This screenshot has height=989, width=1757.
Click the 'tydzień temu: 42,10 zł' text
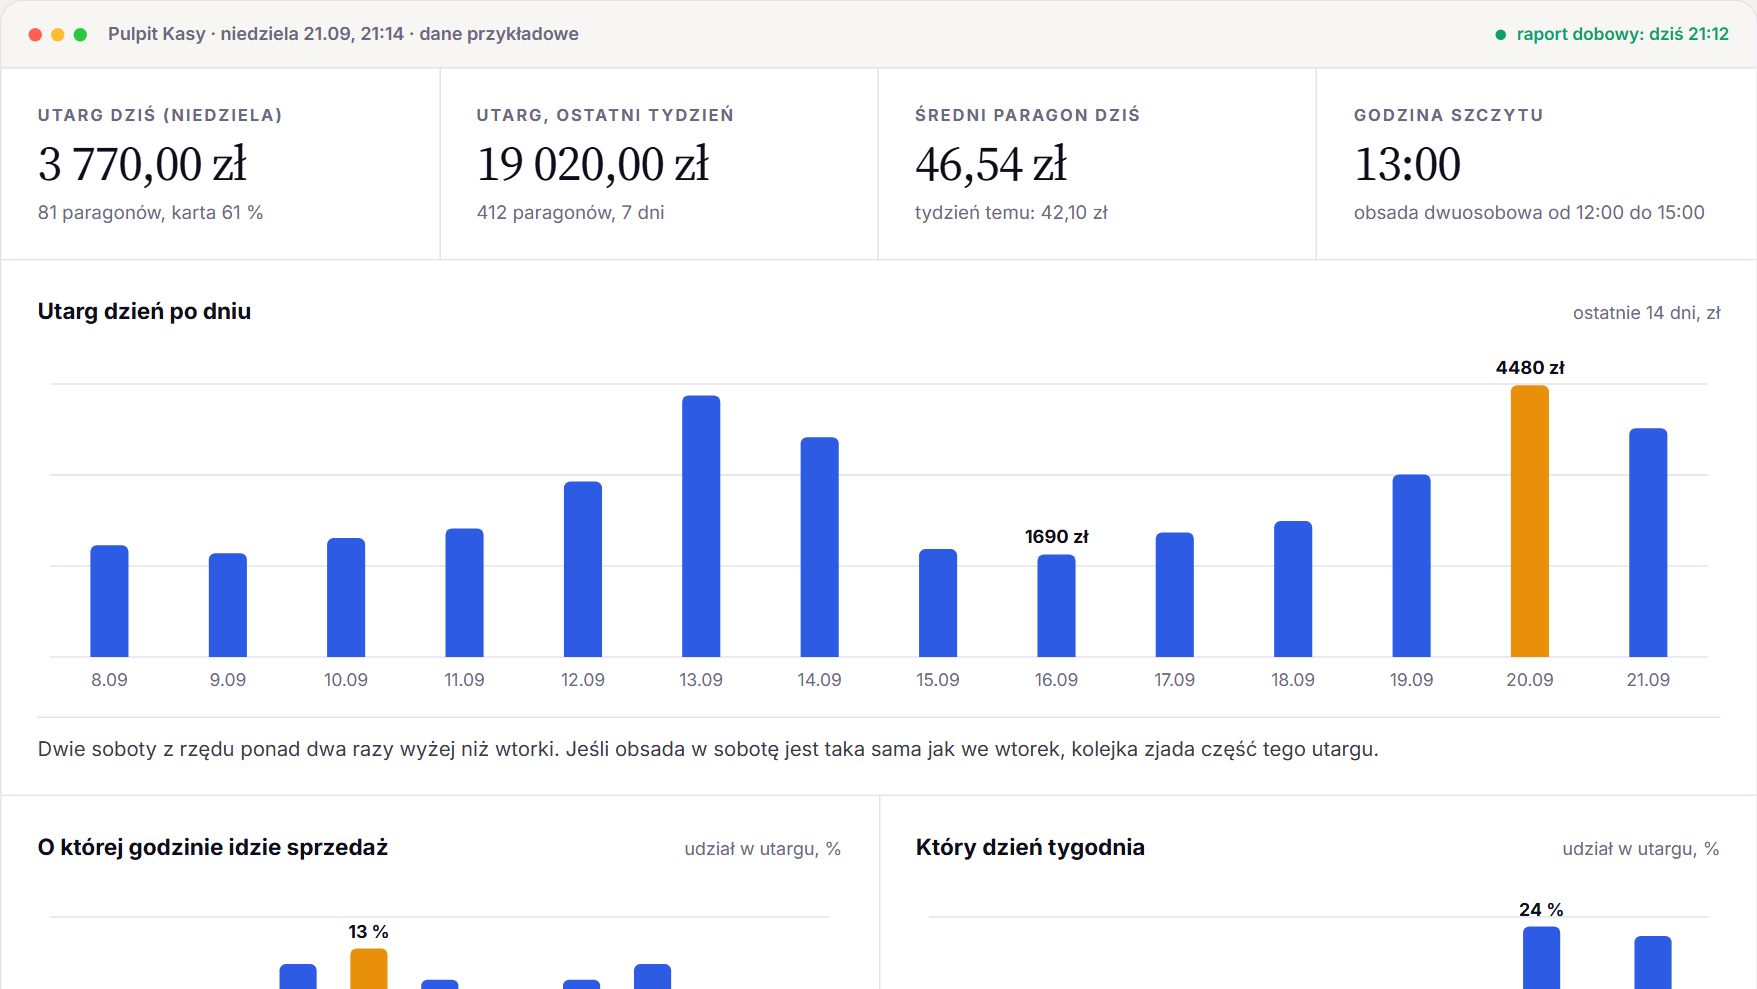pos(1011,212)
